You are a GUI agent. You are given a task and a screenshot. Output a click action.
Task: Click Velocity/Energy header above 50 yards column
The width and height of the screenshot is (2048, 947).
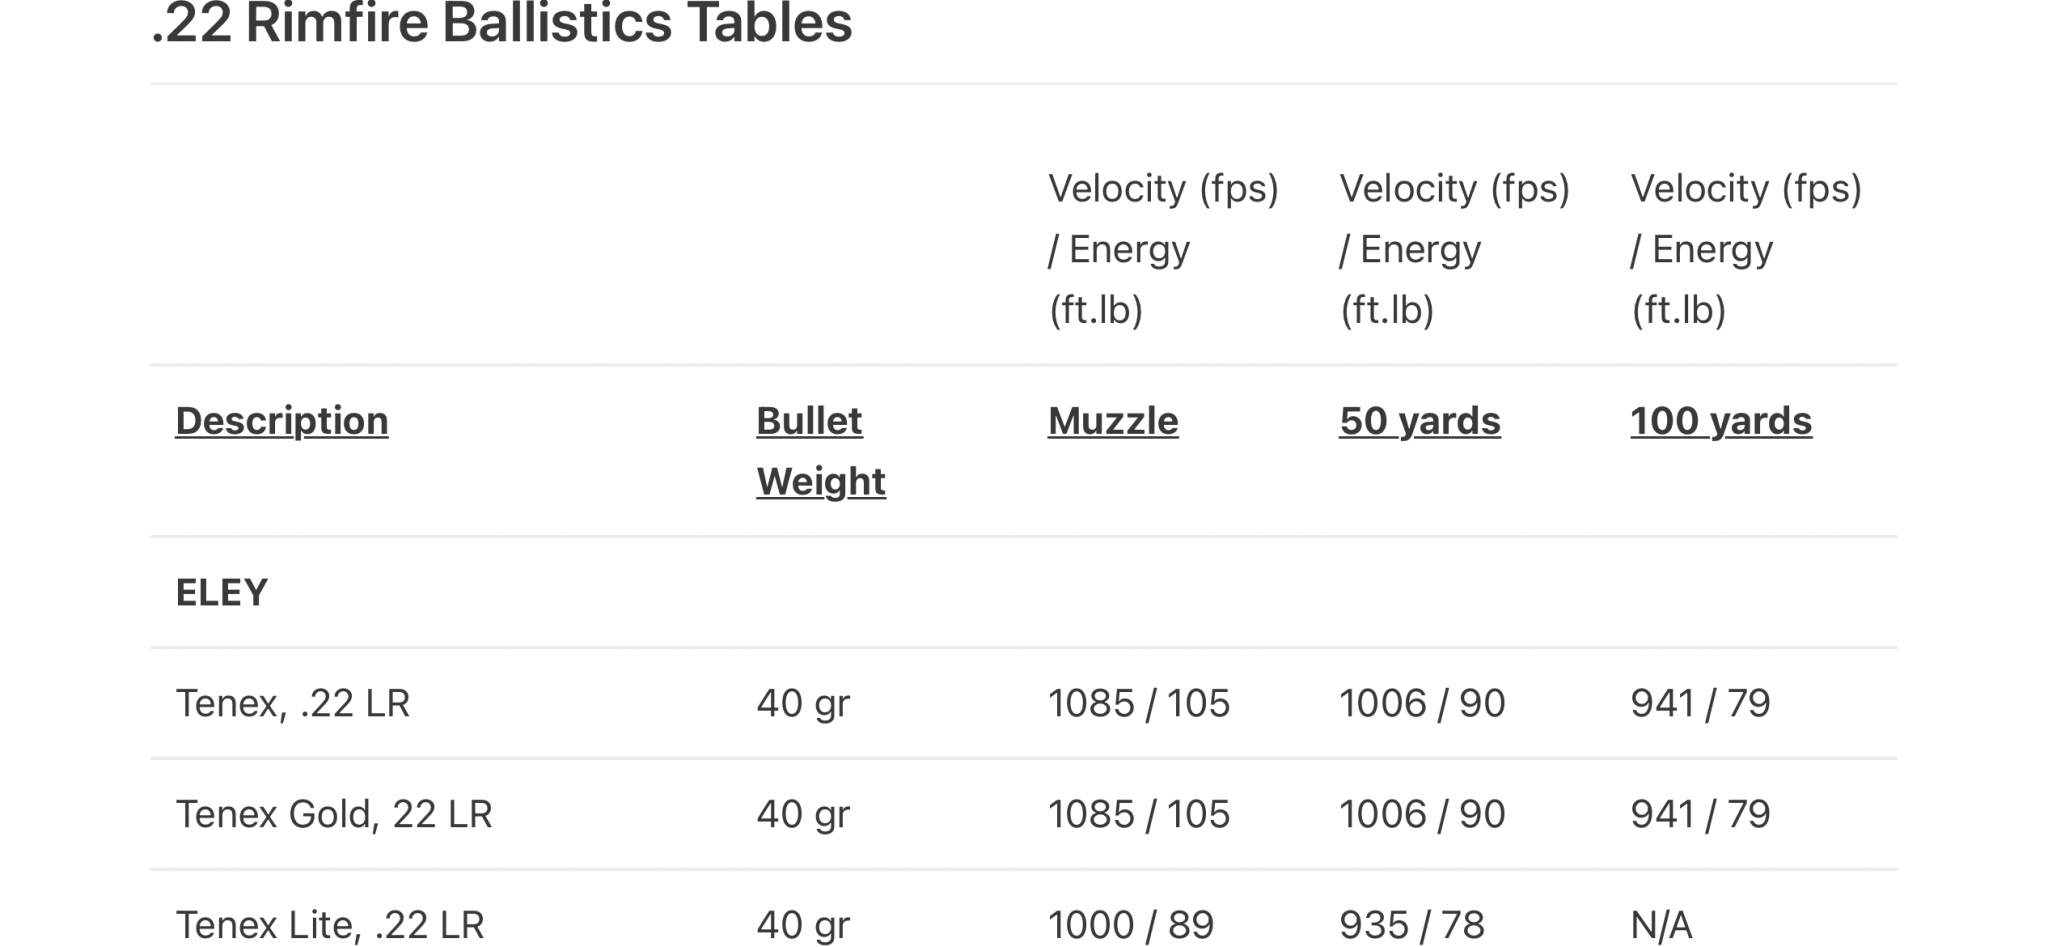coord(1455,249)
